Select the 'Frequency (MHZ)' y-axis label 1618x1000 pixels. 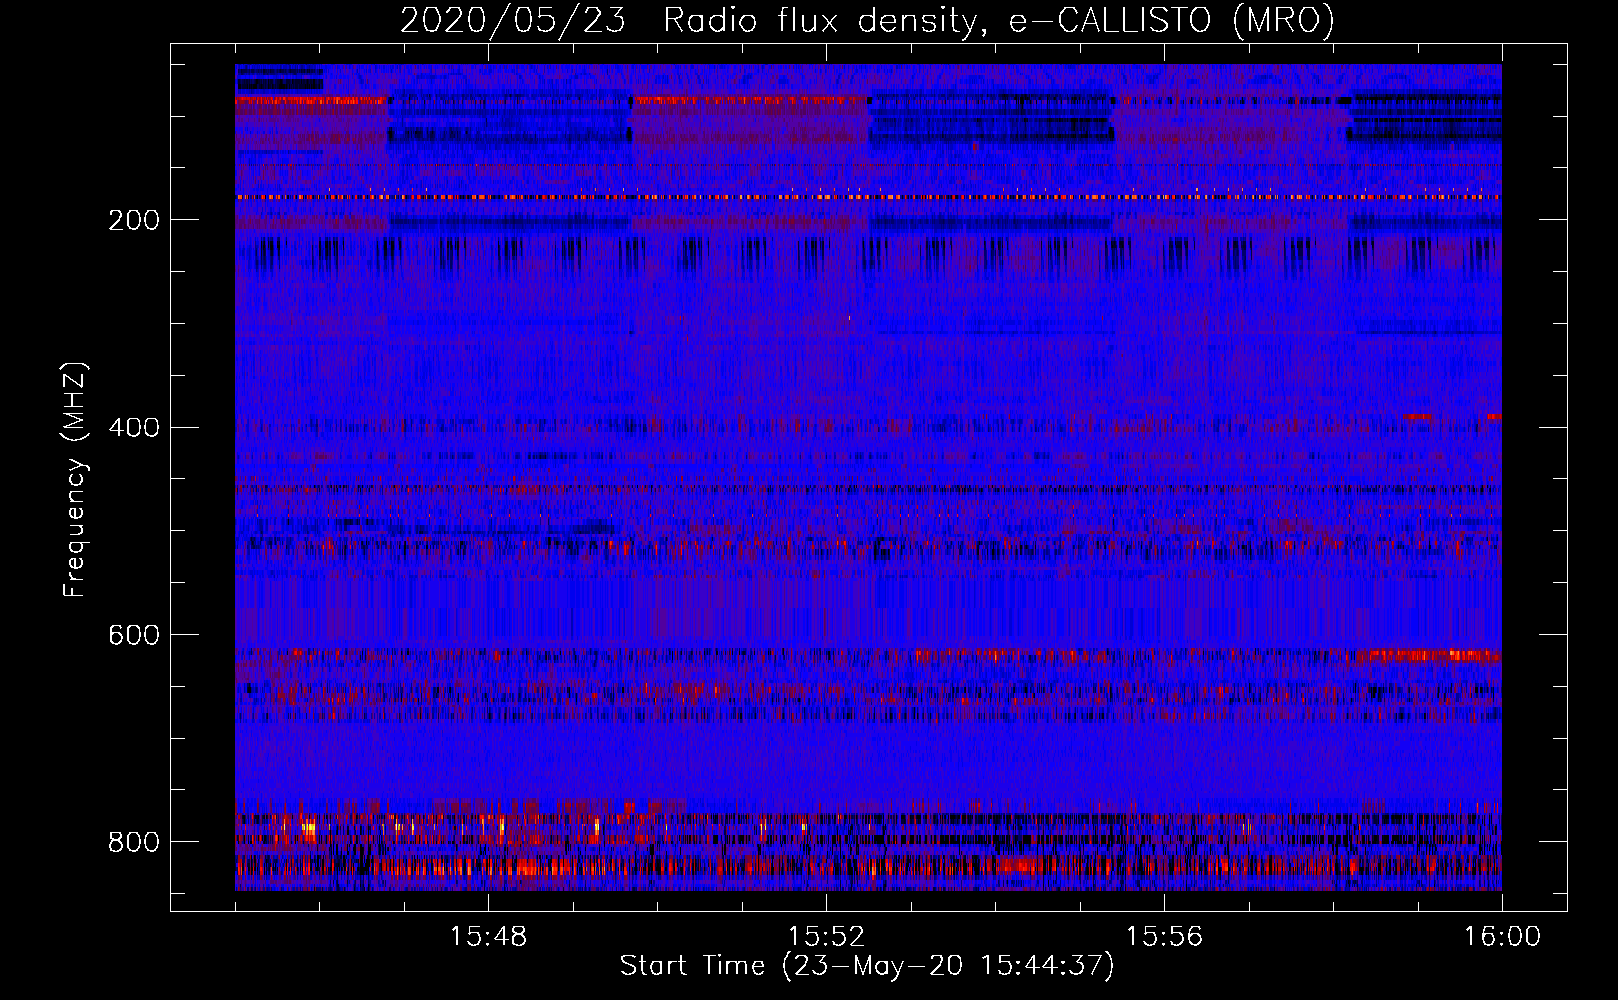coord(75,479)
